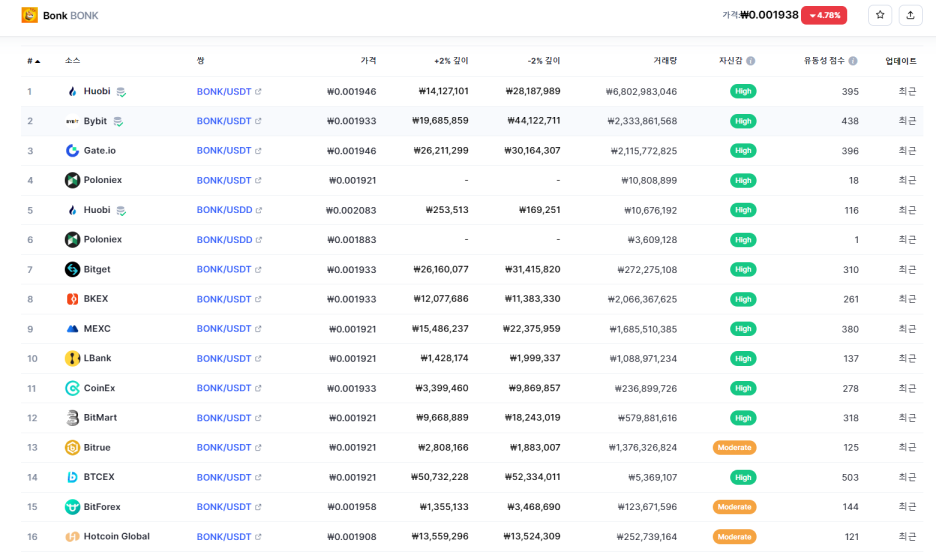This screenshot has height=552, width=936.
Task: Open MEXC BONK/USDT pair link
Action: pos(224,329)
